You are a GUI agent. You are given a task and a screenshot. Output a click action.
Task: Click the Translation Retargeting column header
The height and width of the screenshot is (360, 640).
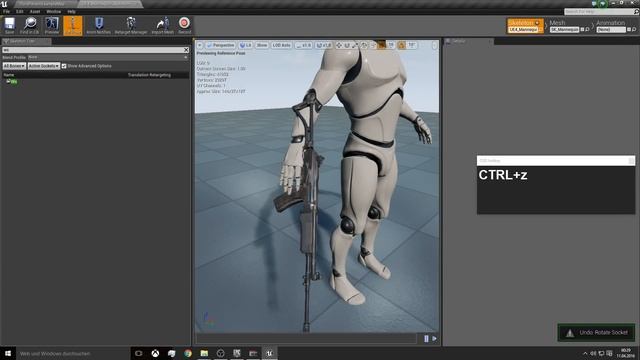149,75
